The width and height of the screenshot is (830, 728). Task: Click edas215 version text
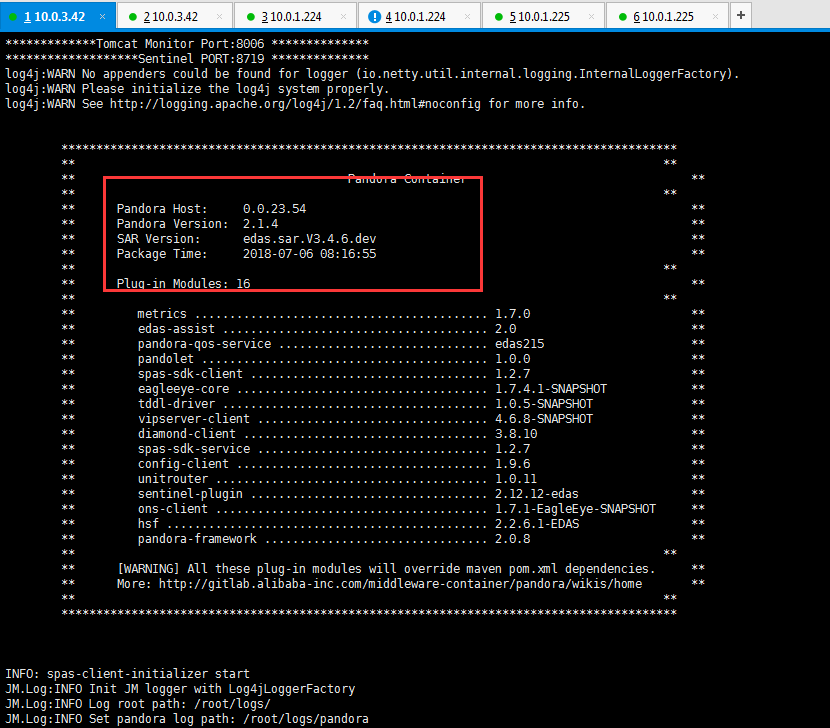519,344
